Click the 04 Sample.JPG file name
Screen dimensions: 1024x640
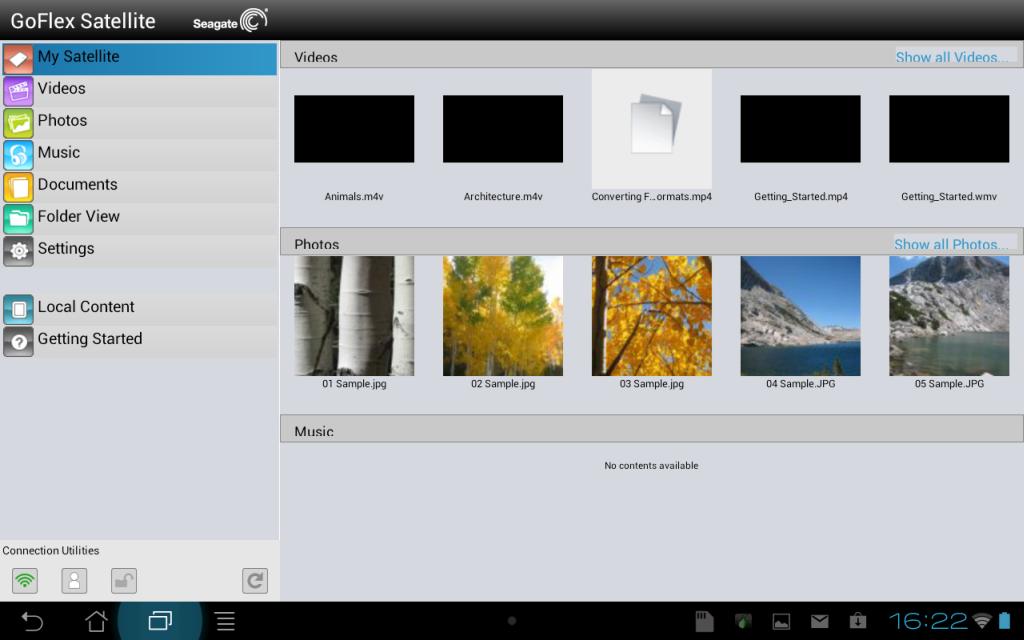coord(801,384)
